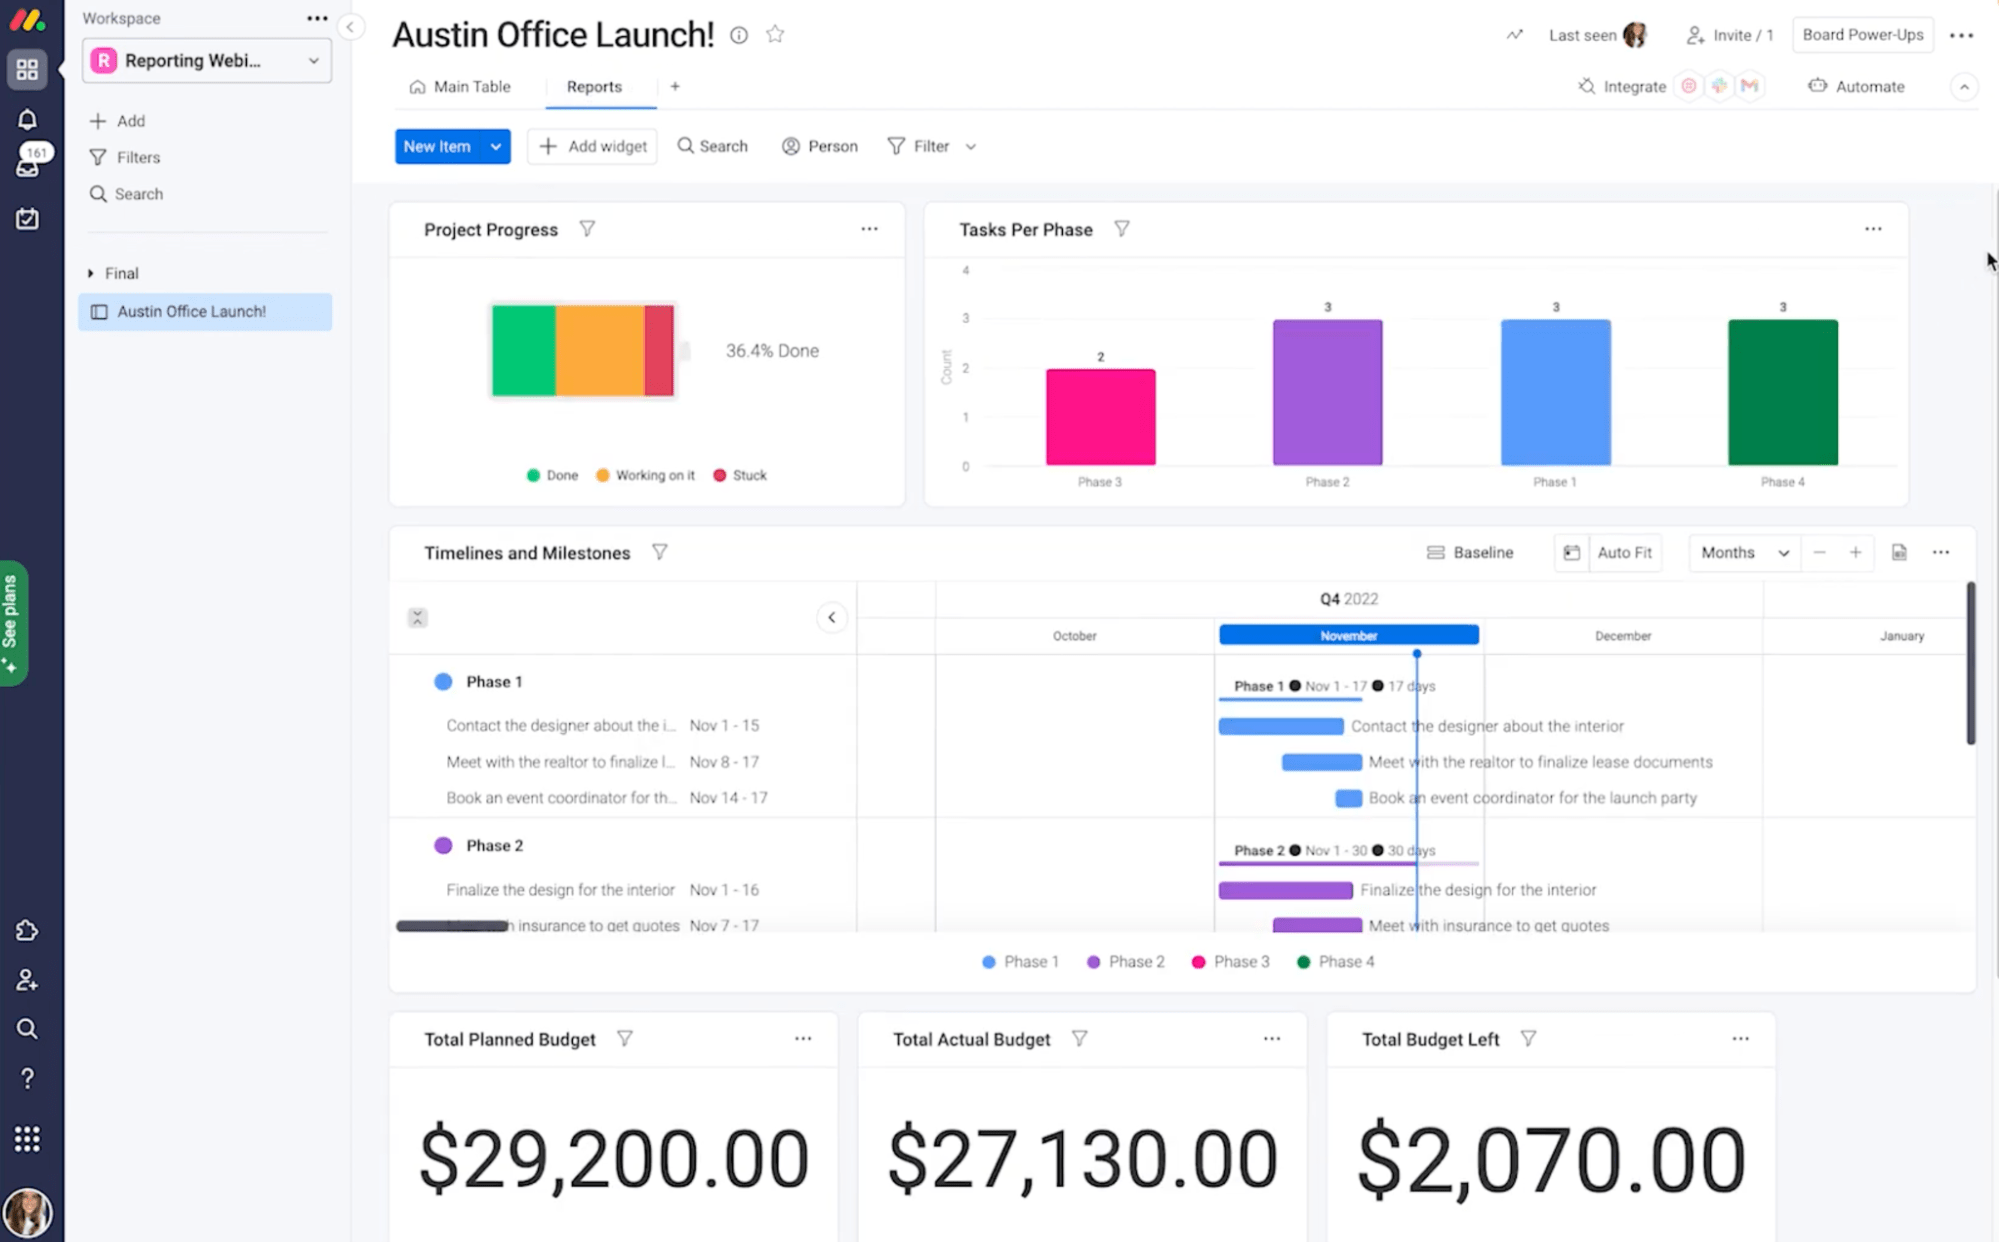The width and height of the screenshot is (1999, 1242).
Task: Switch to the Main Table tab
Action: (472, 86)
